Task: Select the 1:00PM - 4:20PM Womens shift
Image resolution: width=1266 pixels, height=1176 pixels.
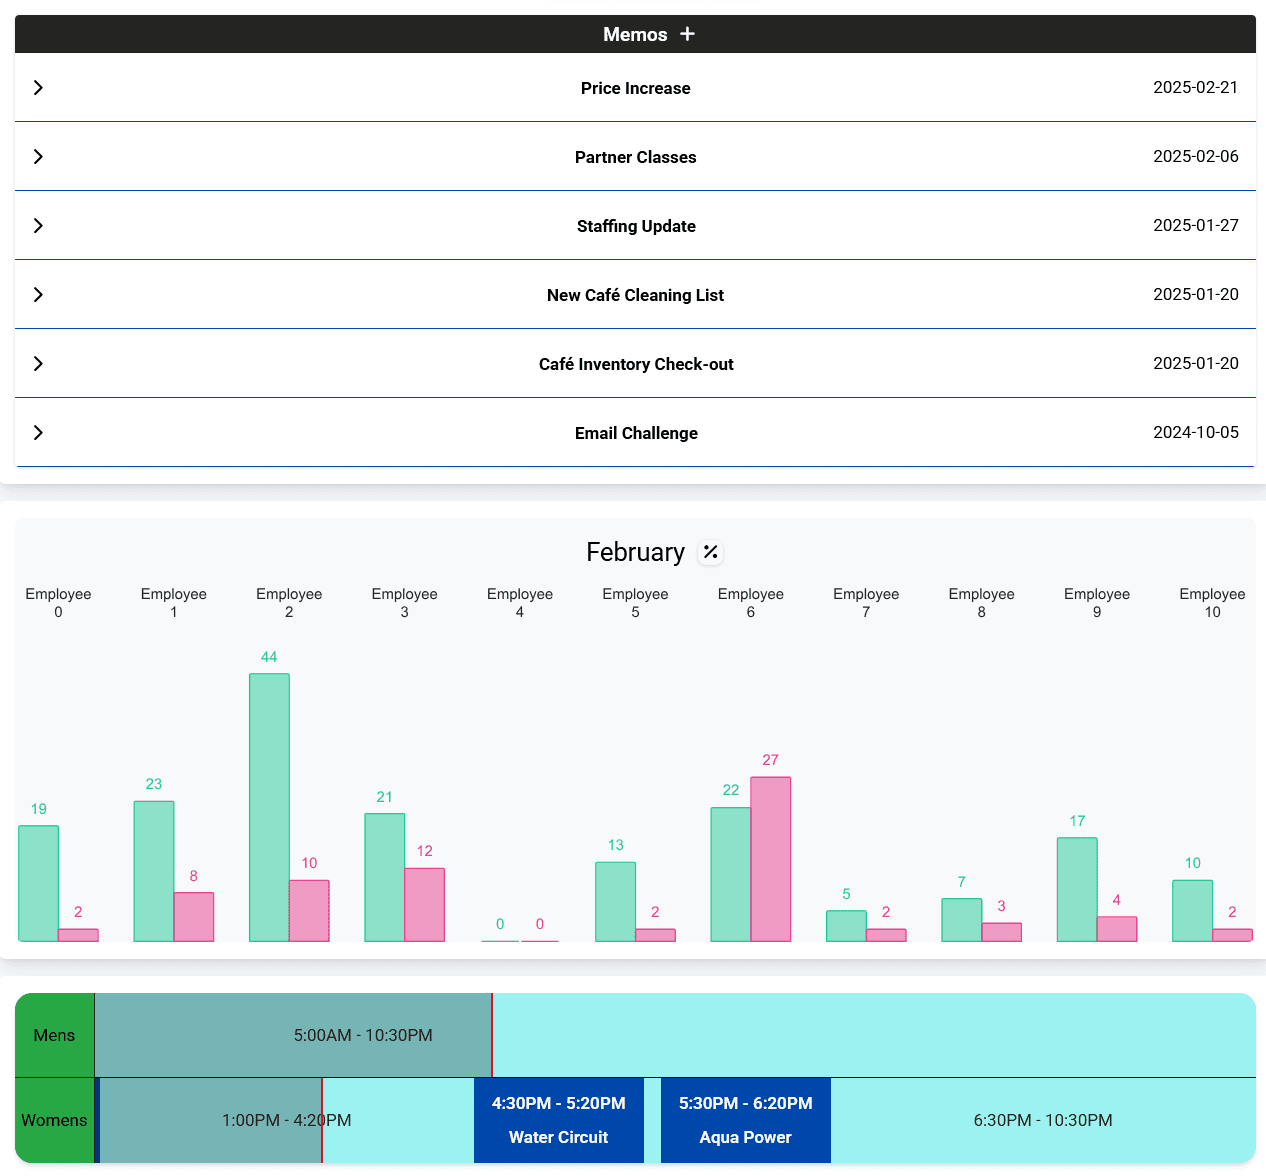Action: pyautogui.click(x=285, y=1120)
